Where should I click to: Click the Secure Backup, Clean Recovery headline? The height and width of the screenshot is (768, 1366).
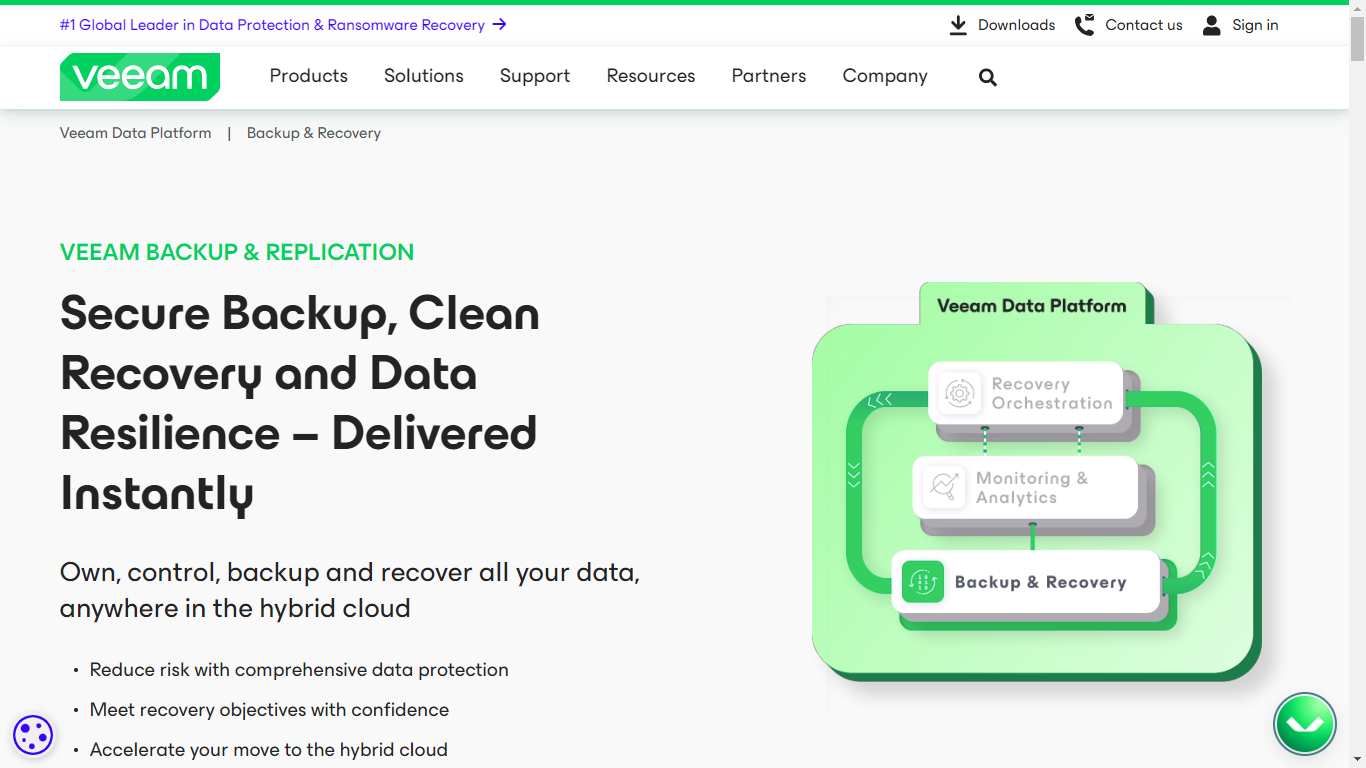point(300,403)
